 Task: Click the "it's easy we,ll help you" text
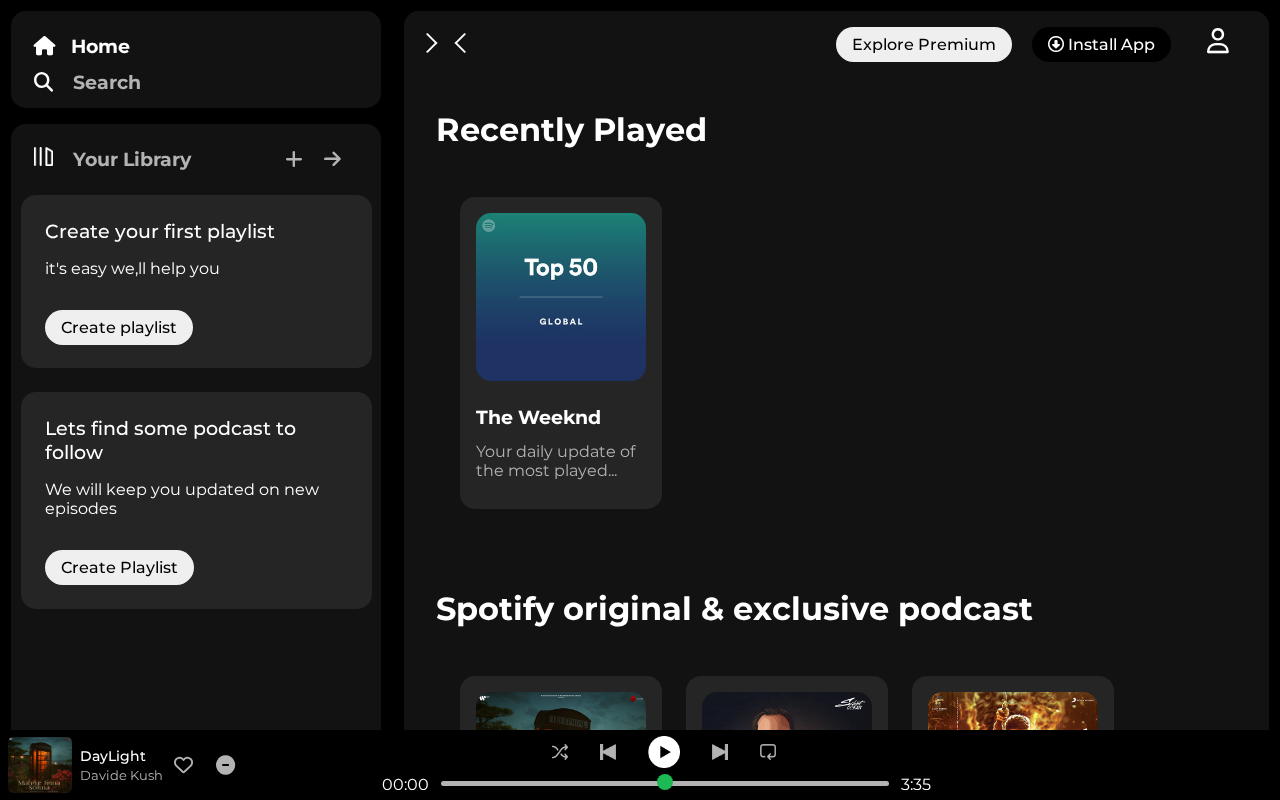(x=132, y=268)
